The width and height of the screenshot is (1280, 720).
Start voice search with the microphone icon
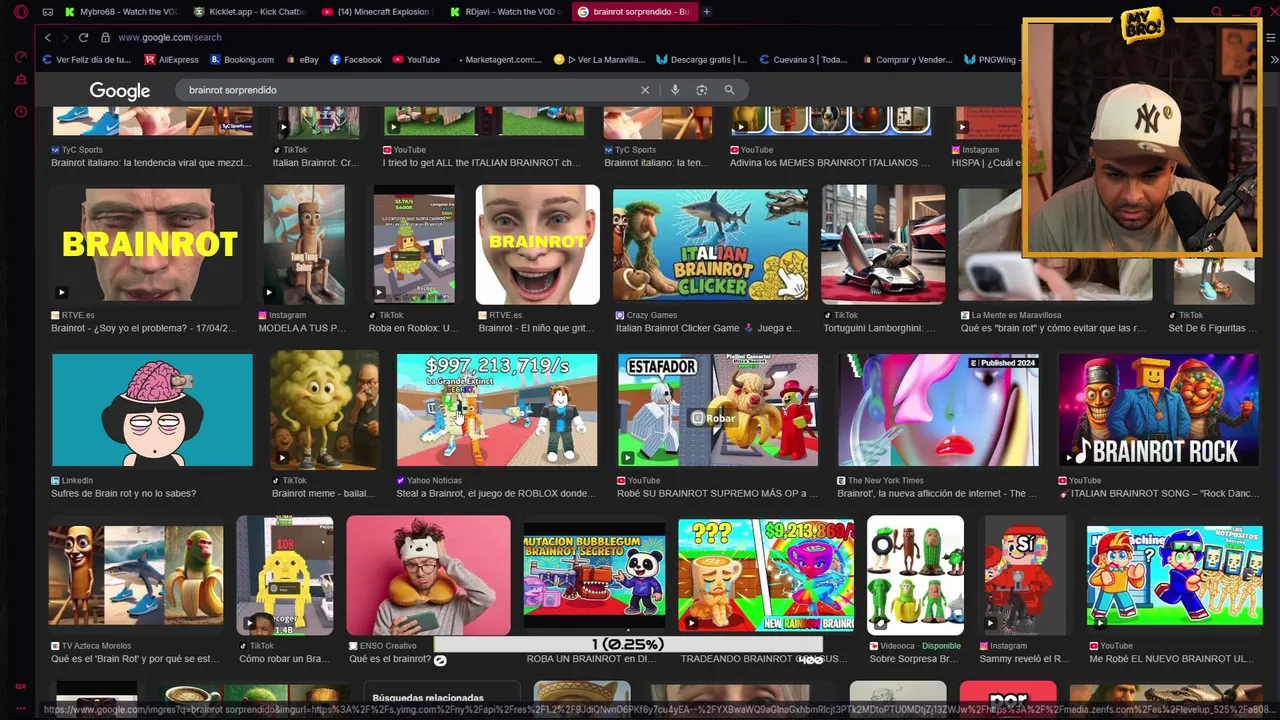tap(675, 90)
